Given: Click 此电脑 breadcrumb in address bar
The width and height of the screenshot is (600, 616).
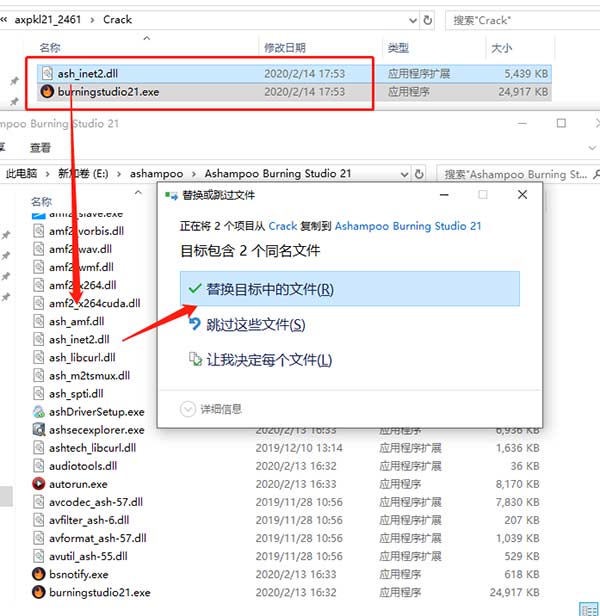Looking at the screenshot, I should (x=22, y=173).
